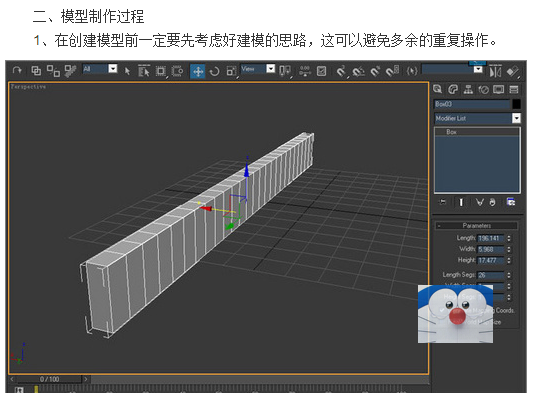Screen dimensions: 543x393
Task: Open the 'View' reference coordinate dropdown
Action: [270, 69]
